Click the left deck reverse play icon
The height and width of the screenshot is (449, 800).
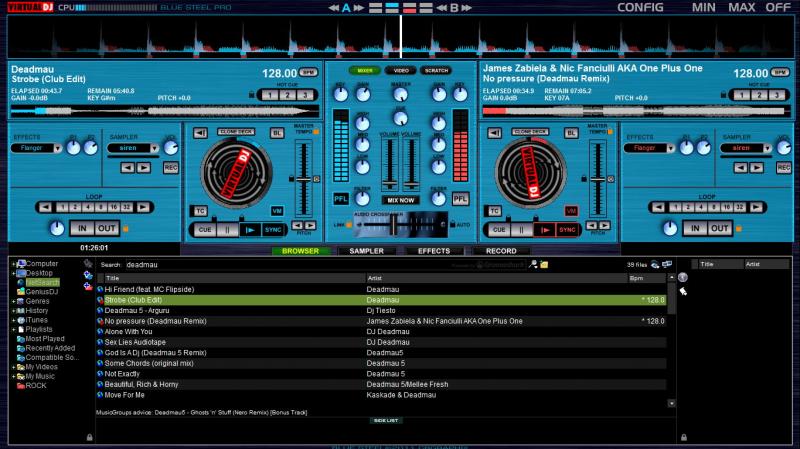tap(201, 133)
